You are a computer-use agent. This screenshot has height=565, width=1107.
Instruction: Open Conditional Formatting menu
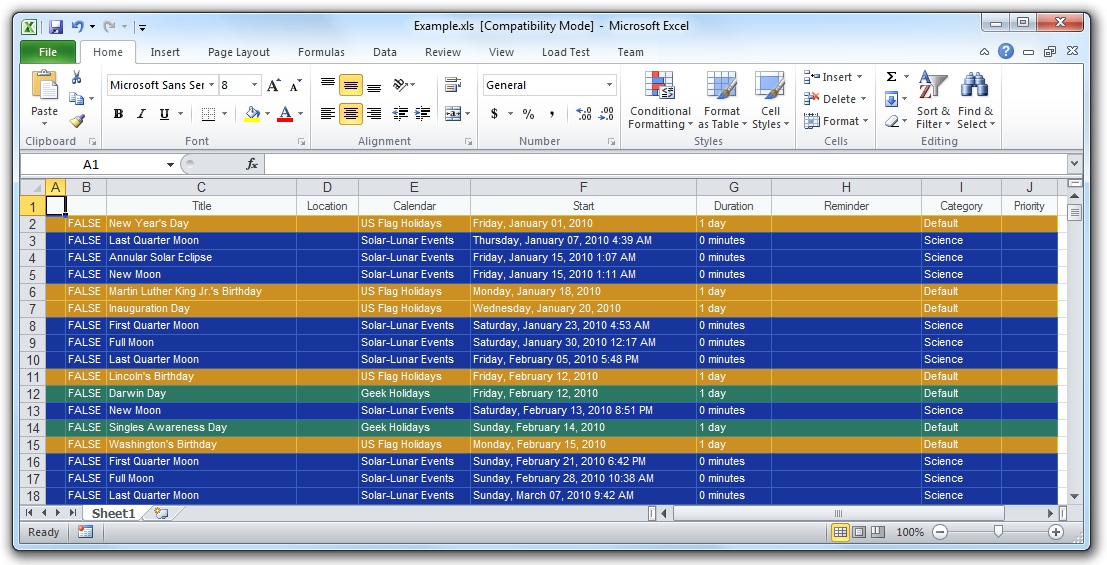(660, 100)
